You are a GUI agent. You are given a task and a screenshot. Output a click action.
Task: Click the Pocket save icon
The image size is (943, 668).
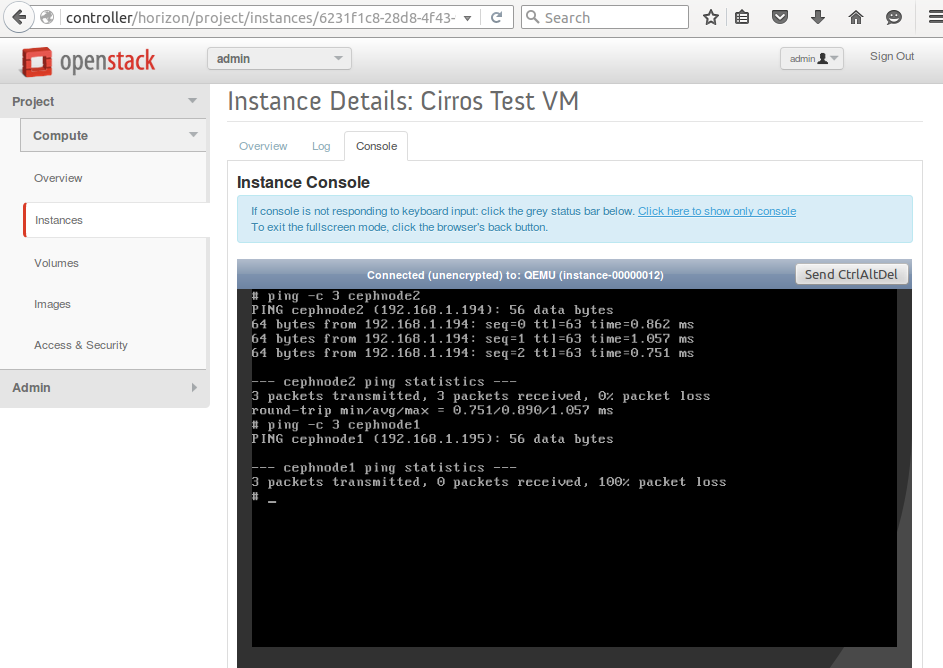click(x=780, y=17)
